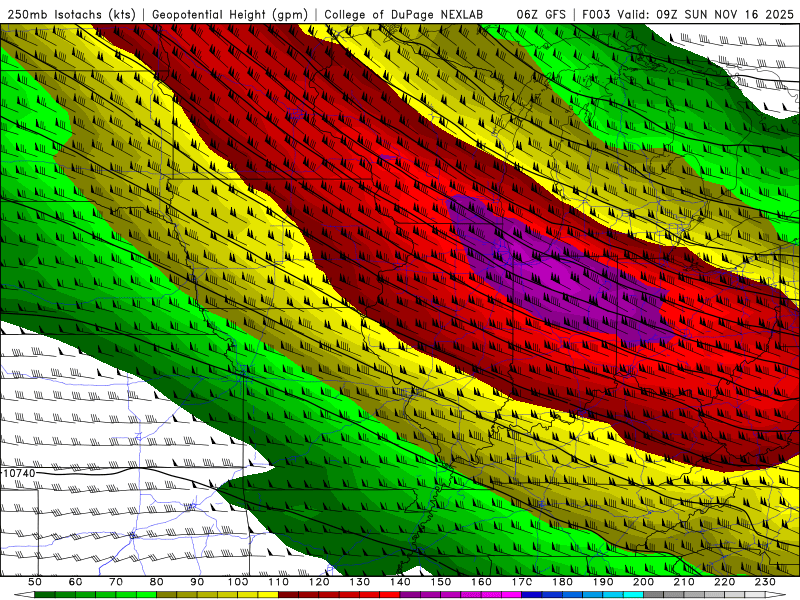This screenshot has width=800, height=600.
Task: Click the bright red swatch just before 140
Action: click(390, 595)
